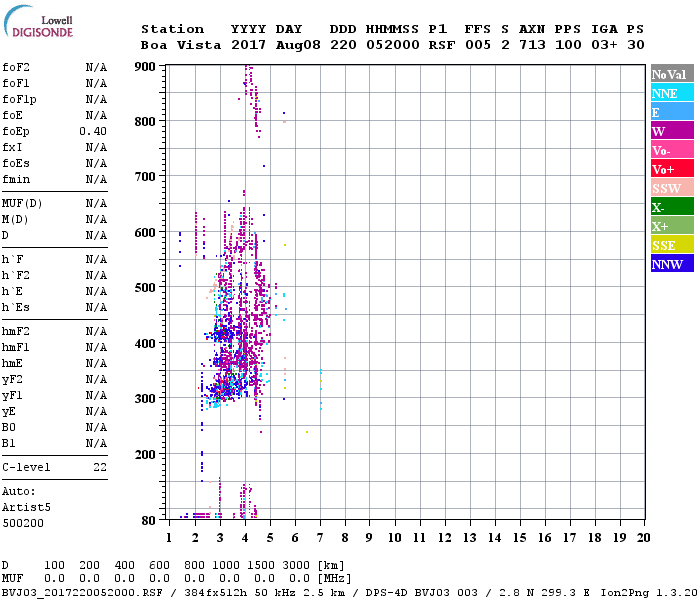Click the RSF P1 value

(442, 46)
